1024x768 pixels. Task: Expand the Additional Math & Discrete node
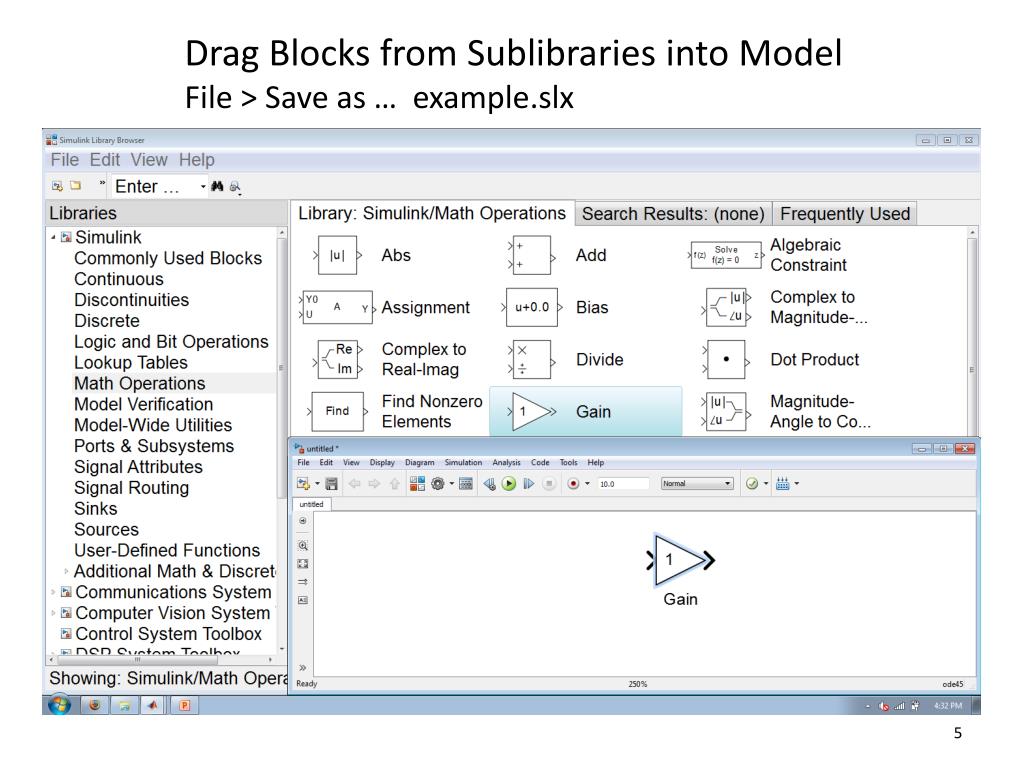(67, 571)
